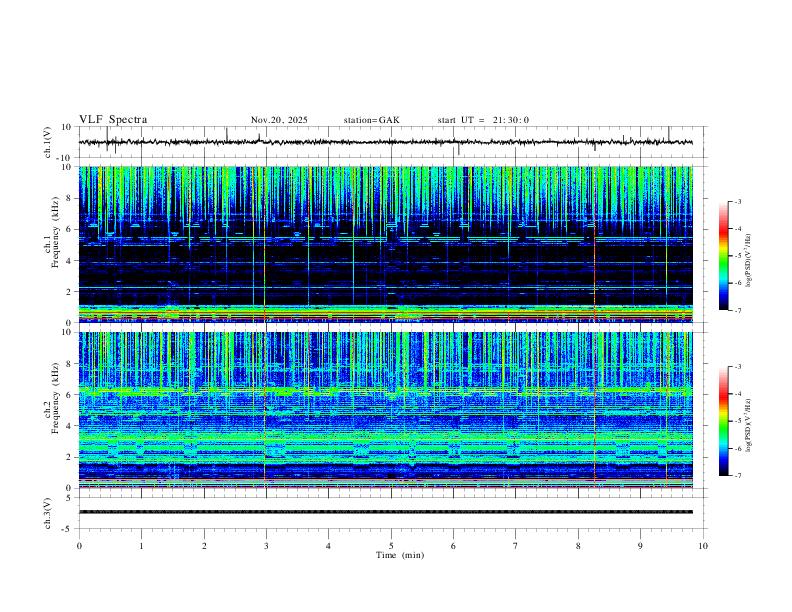Viewport: 792px width, 612px height.
Task: Click inside the ch.1 spectrogram panel
Action: (386, 244)
